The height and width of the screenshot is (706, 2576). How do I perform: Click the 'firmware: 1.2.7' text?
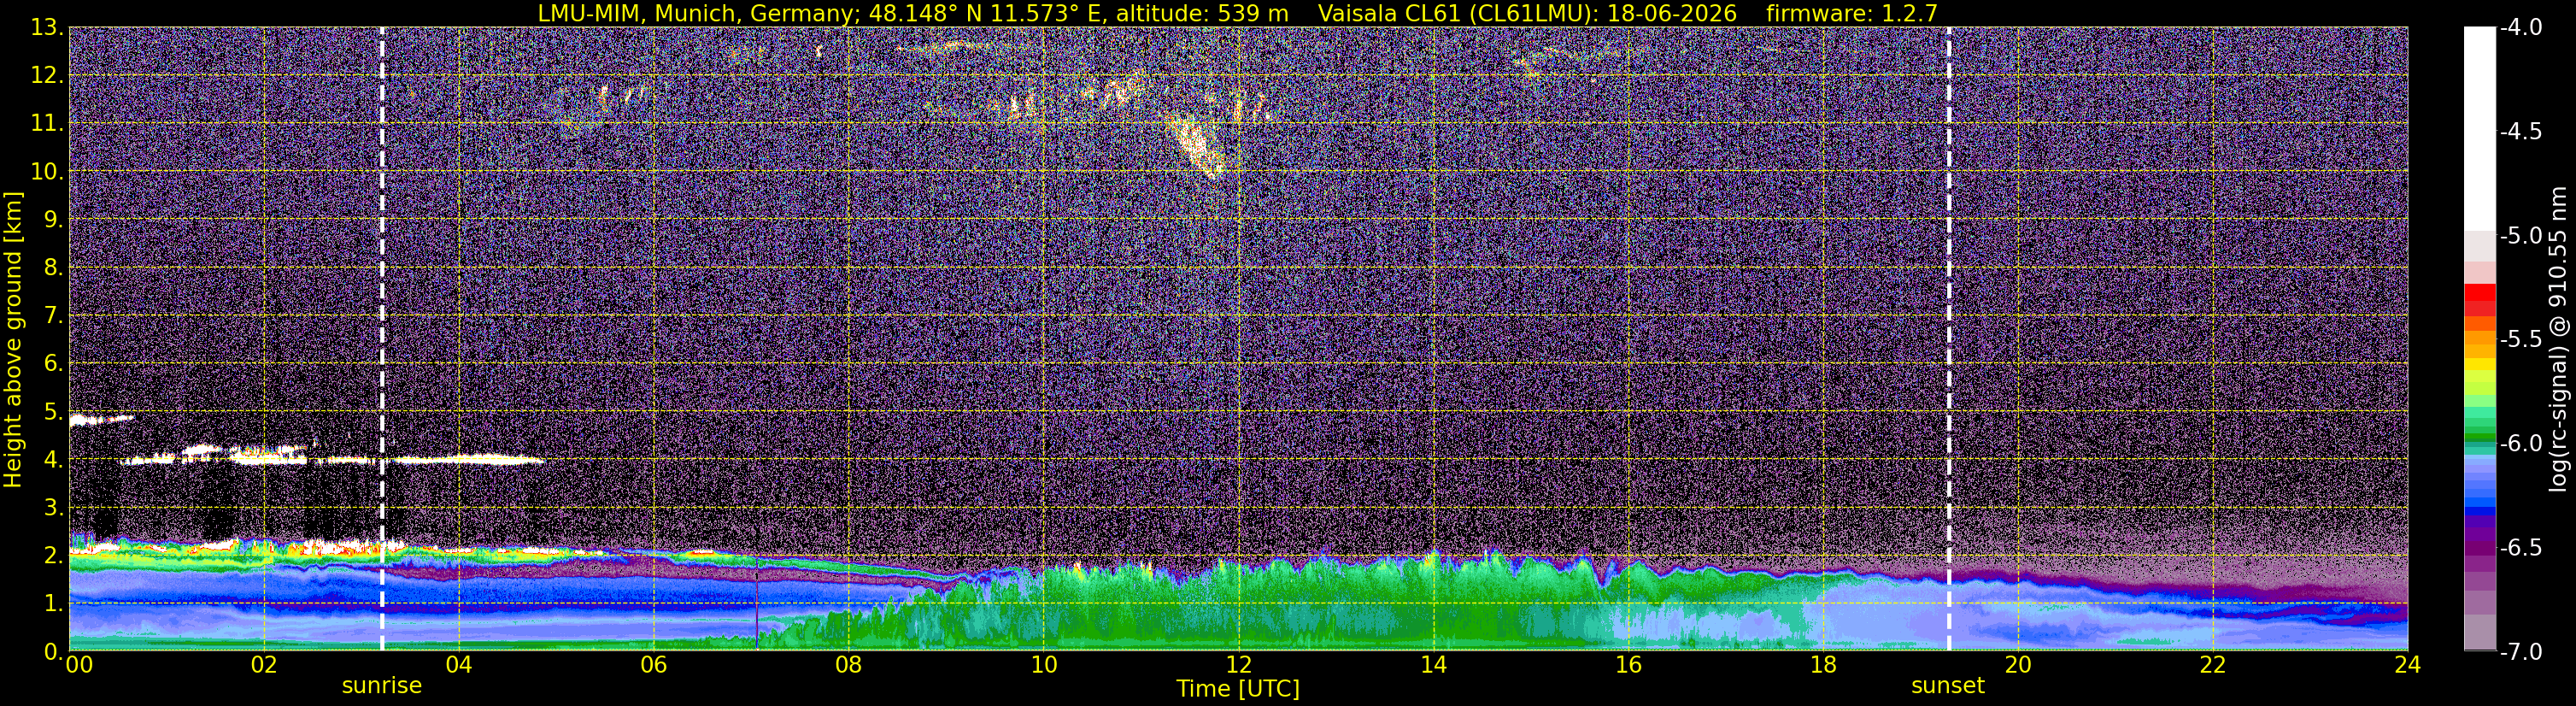point(1852,13)
